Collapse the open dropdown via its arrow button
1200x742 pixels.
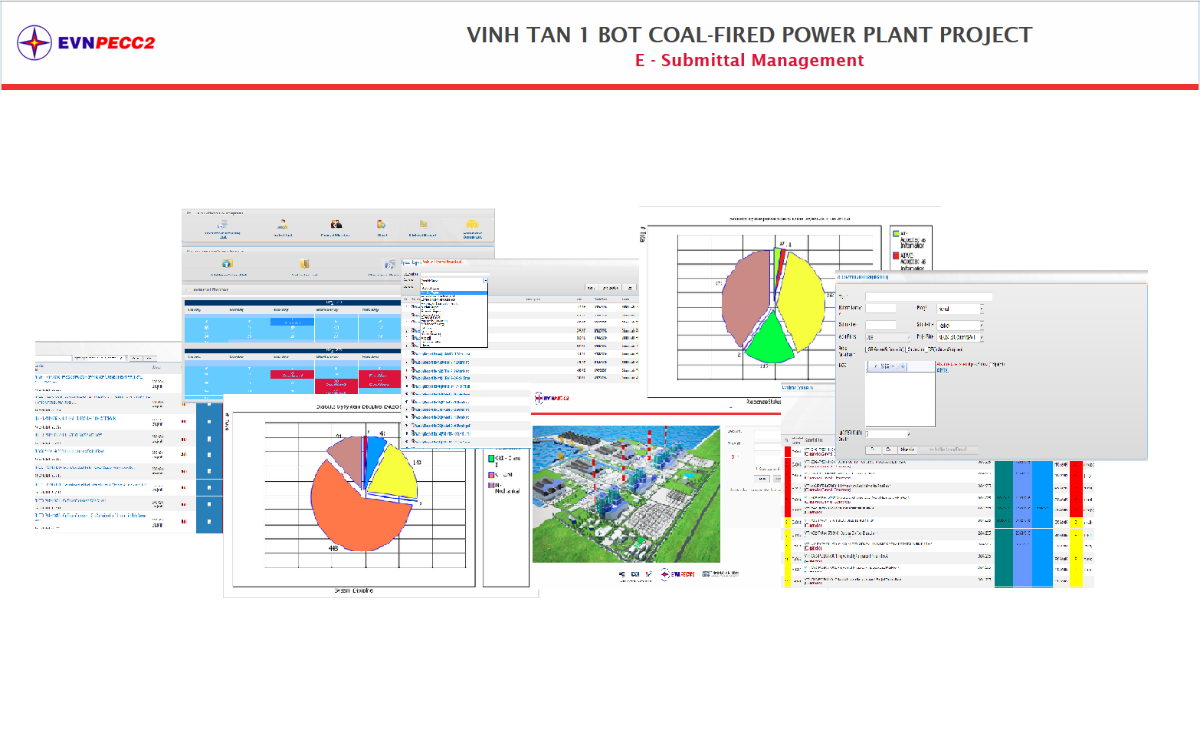[x=485, y=282]
